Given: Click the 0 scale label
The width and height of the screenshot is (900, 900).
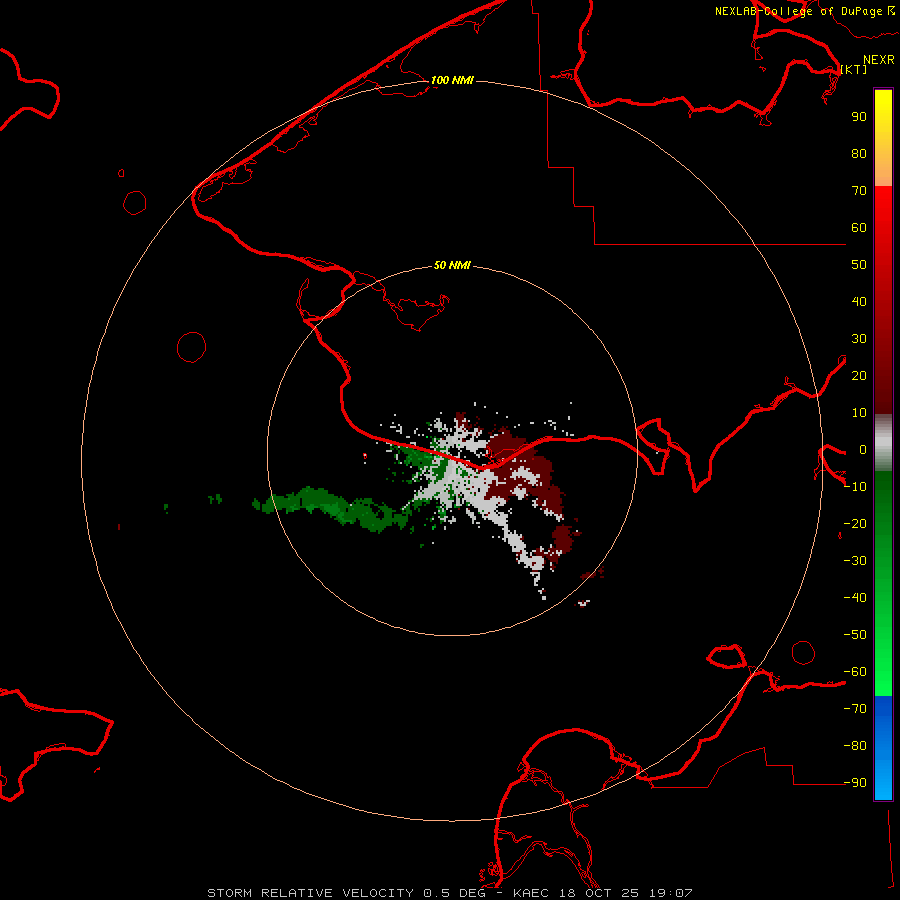Looking at the screenshot, I should 863,449.
